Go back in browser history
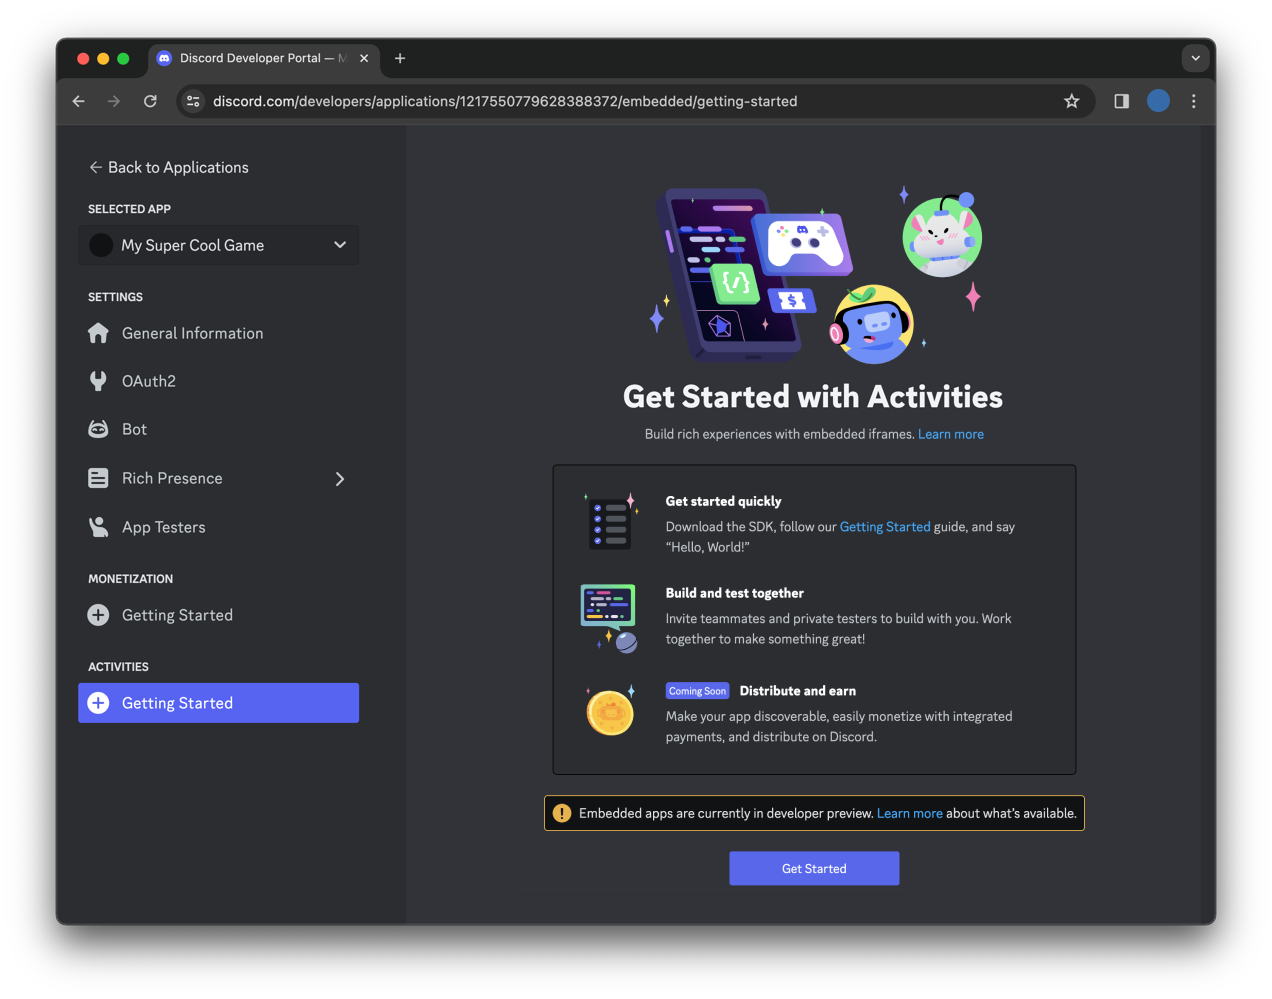The width and height of the screenshot is (1272, 999). [78, 101]
